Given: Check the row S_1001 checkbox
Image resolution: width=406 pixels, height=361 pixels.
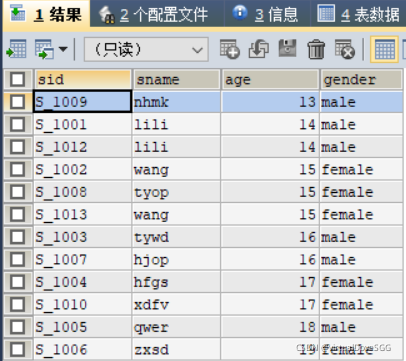Looking at the screenshot, I should (x=17, y=124).
